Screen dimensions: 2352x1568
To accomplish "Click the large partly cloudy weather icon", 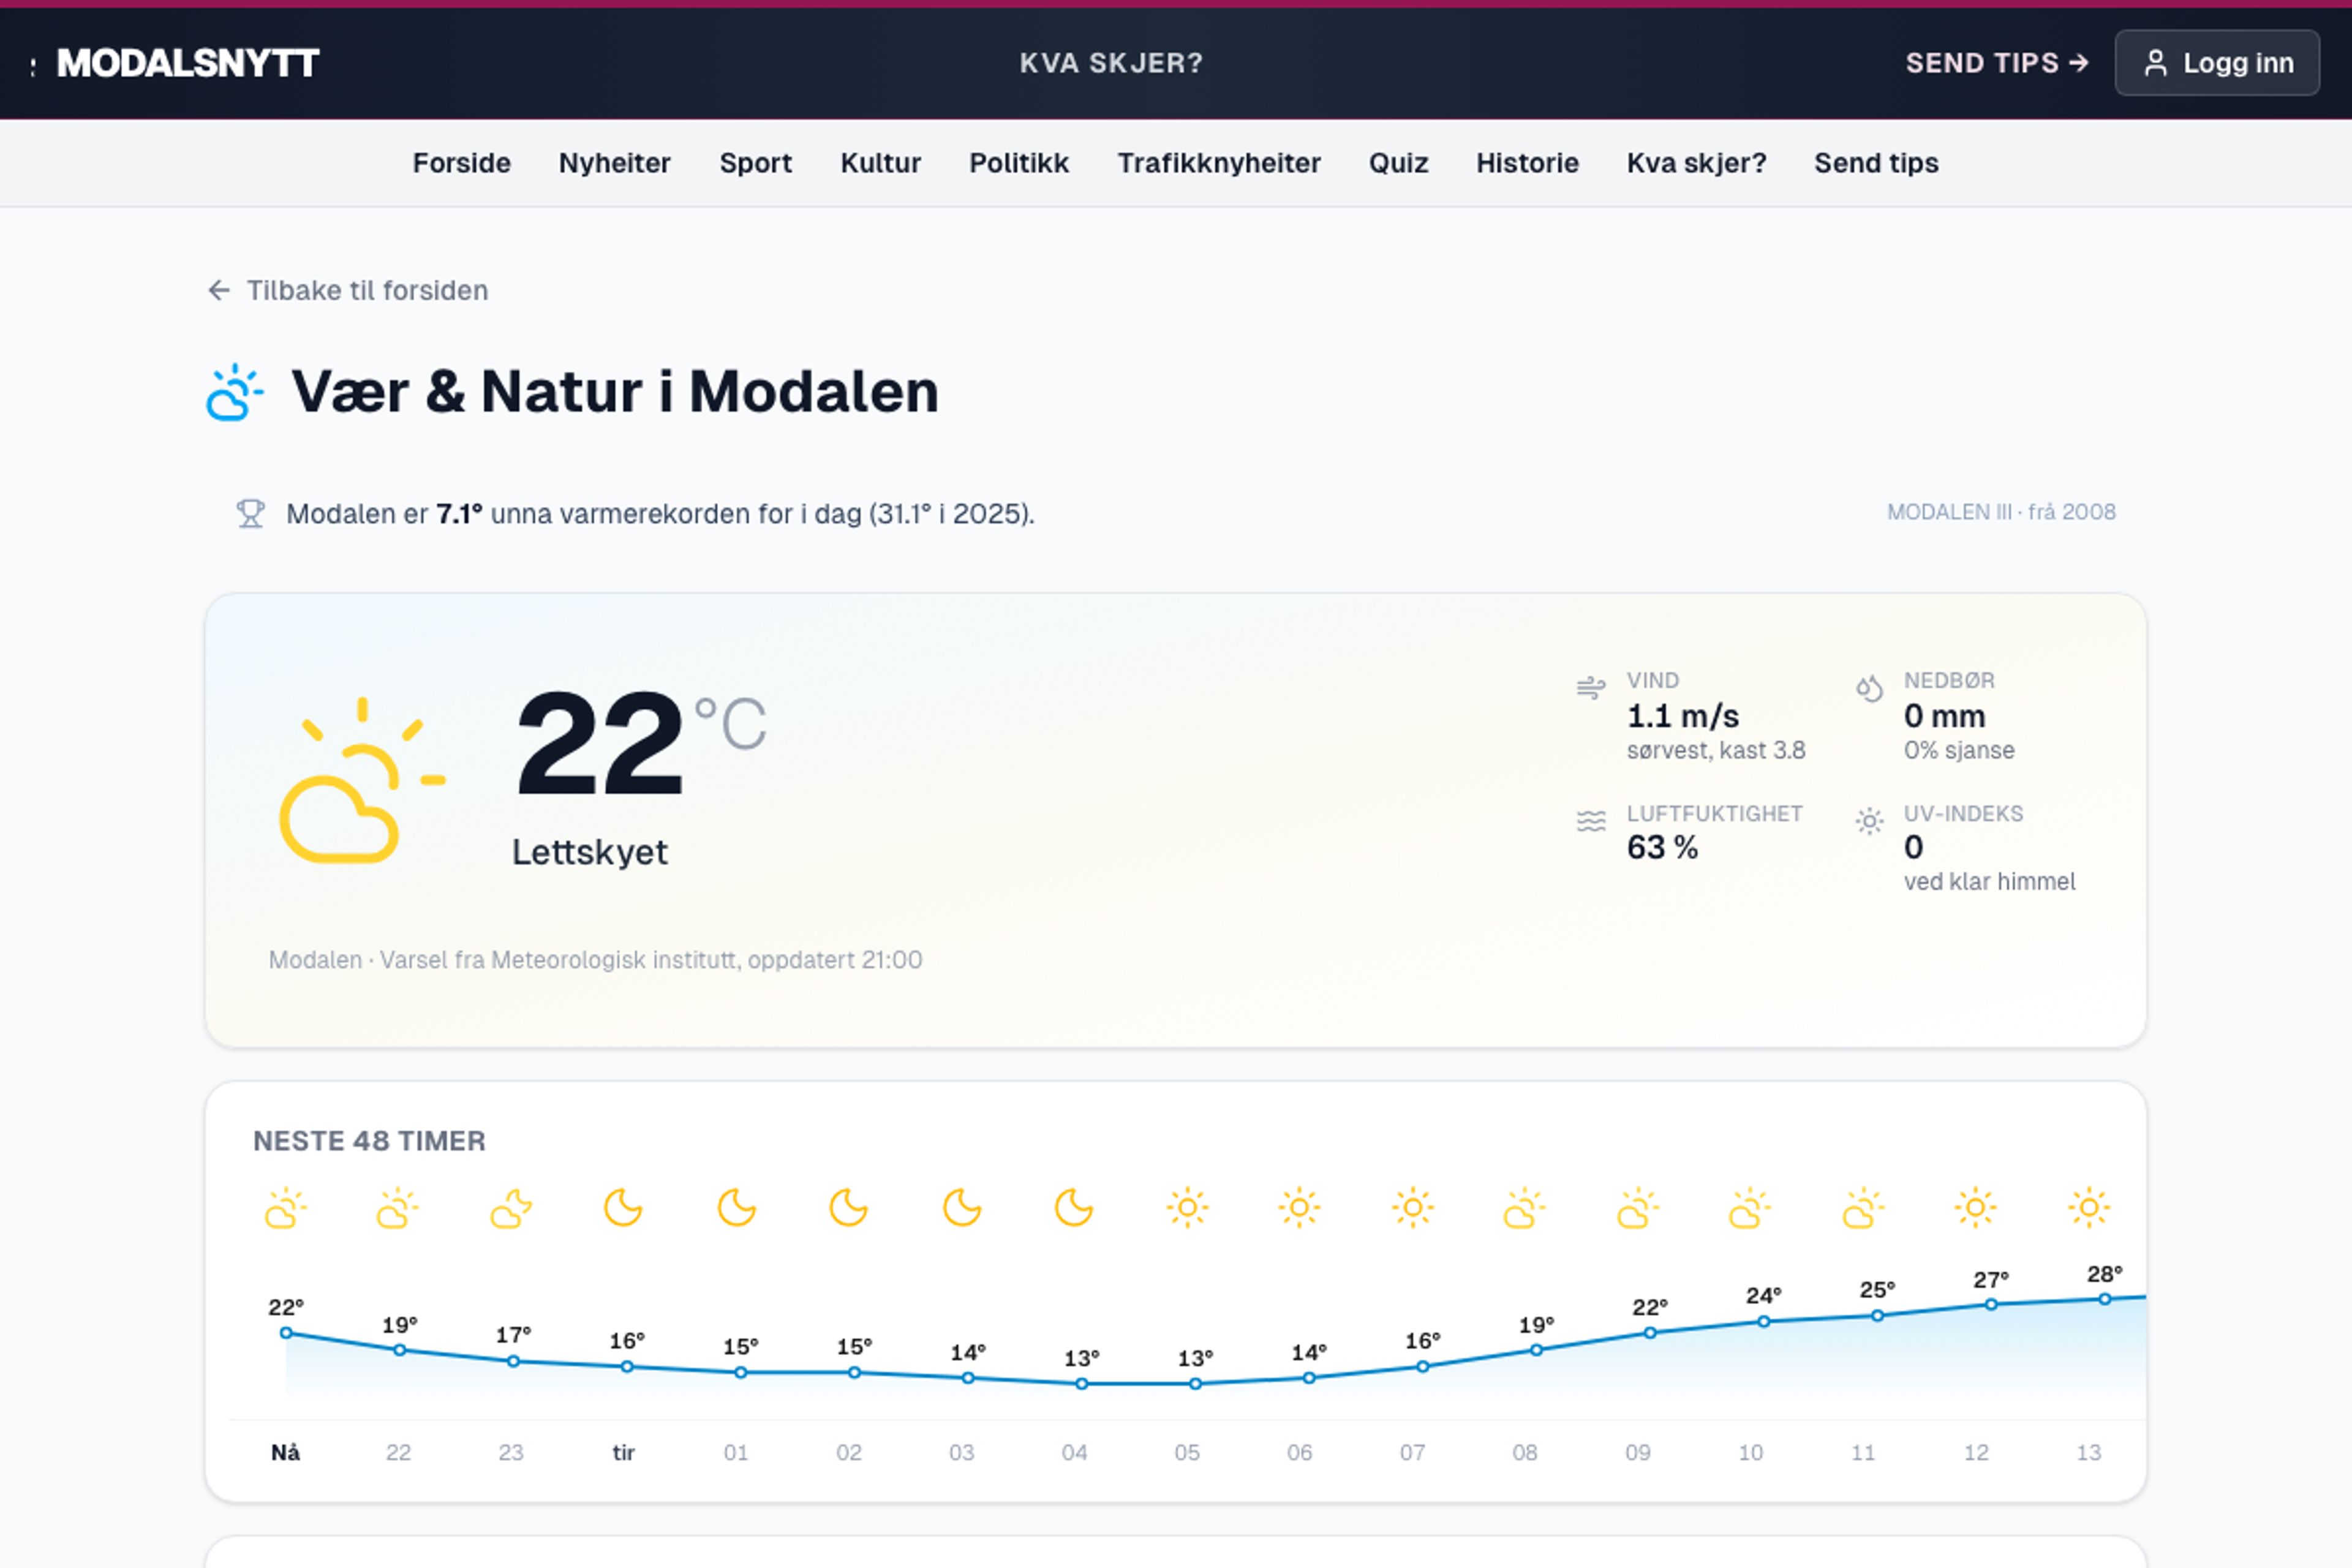I will pos(361,780).
